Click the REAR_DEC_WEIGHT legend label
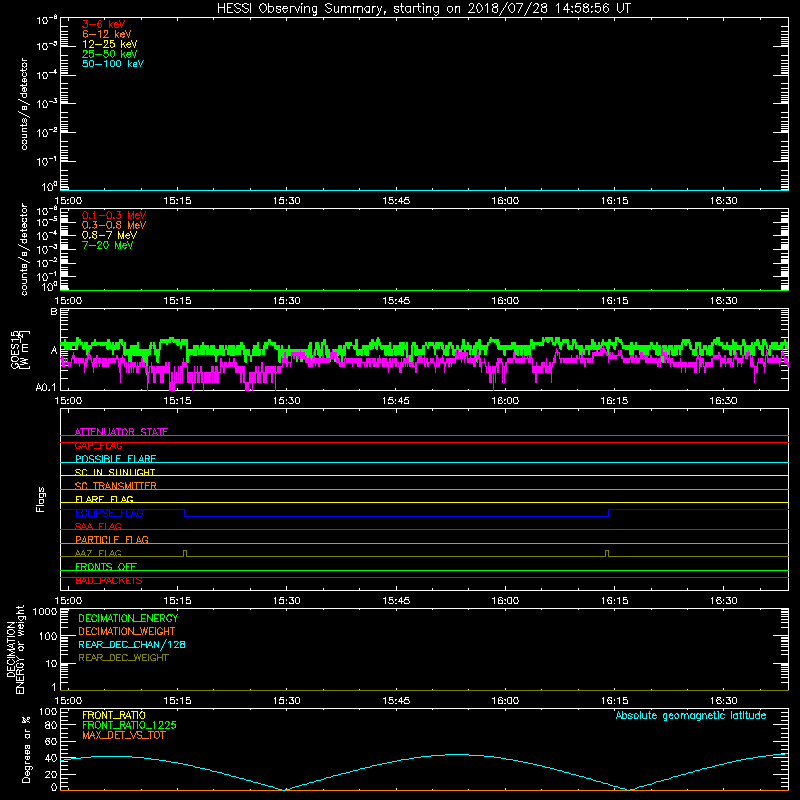Image resolution: width=800 pixels, height=800 pixels. click(123, 658)
